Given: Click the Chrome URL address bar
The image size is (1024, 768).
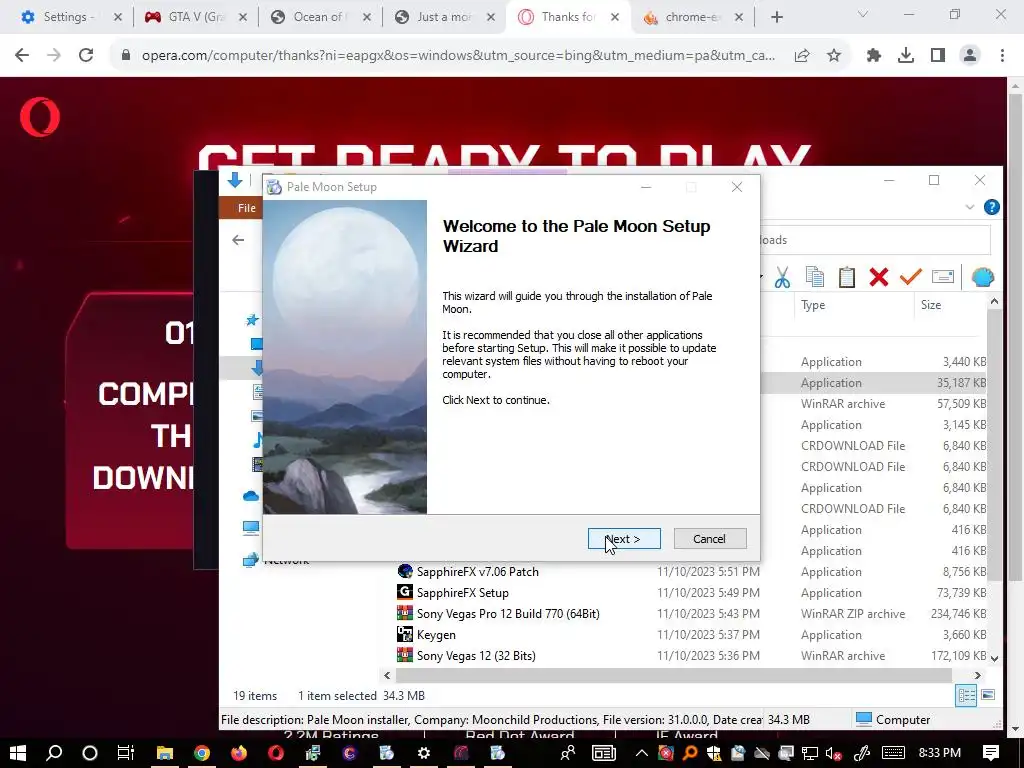Looking at the screenshot, I should click(457, 56).
